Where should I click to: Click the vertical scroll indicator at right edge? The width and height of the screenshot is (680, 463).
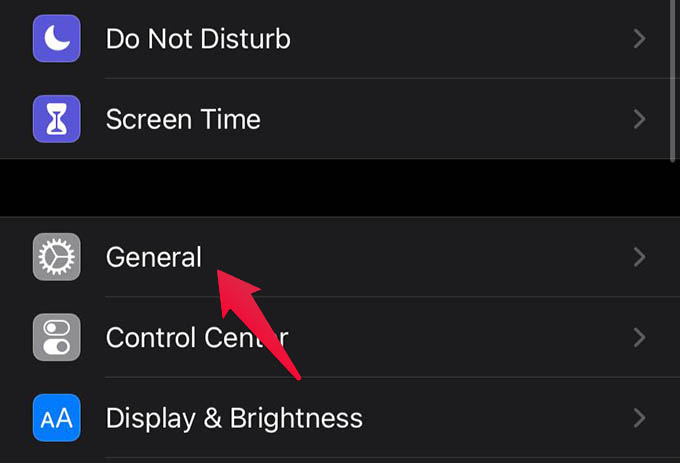coord(673,81)
